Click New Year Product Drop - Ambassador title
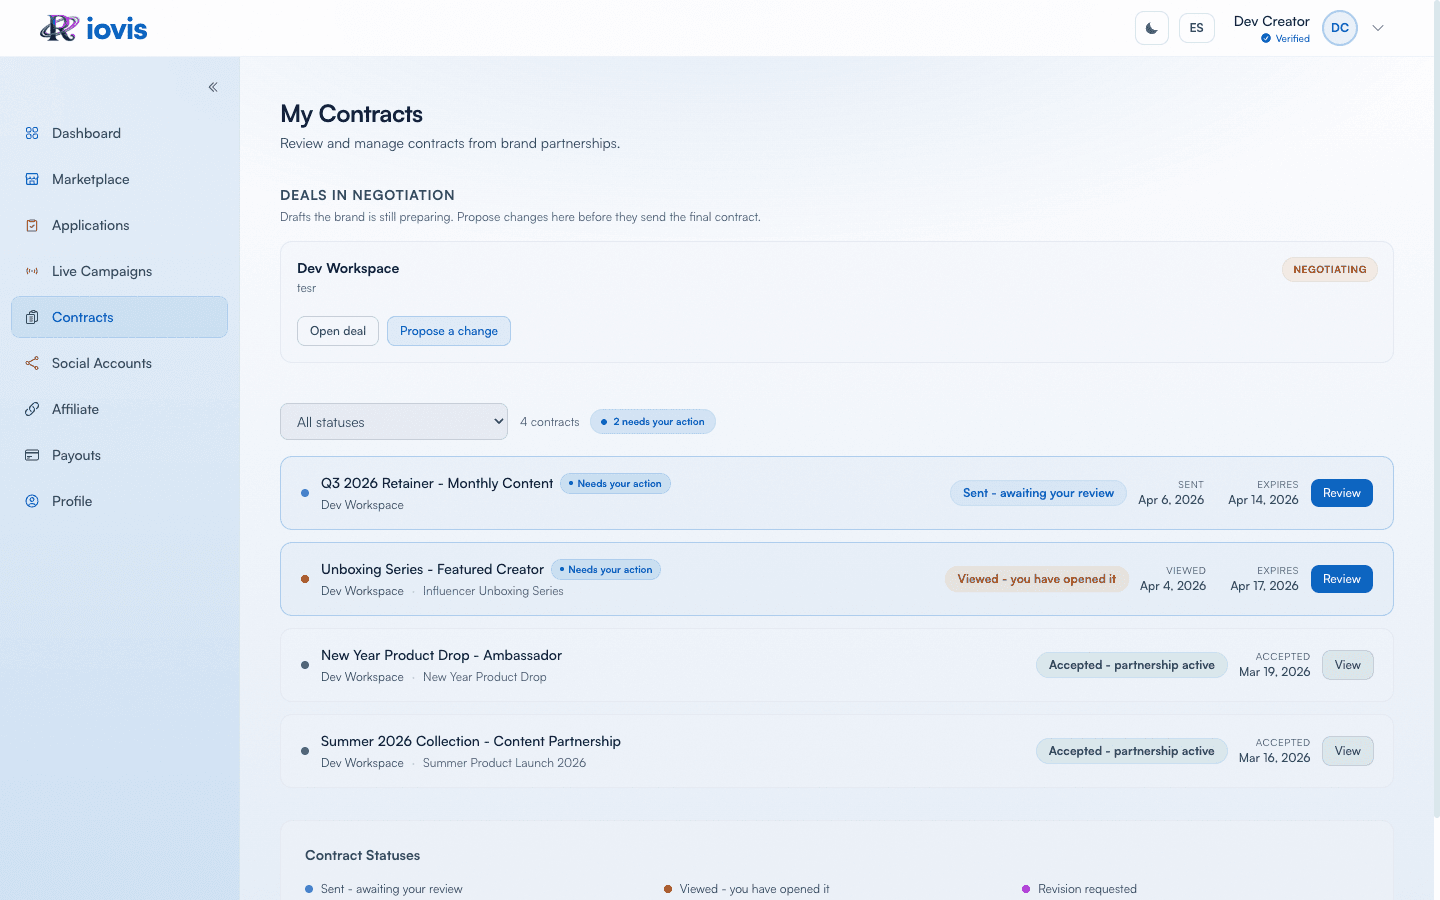1440x900 pixels. [x=441, y=655]
